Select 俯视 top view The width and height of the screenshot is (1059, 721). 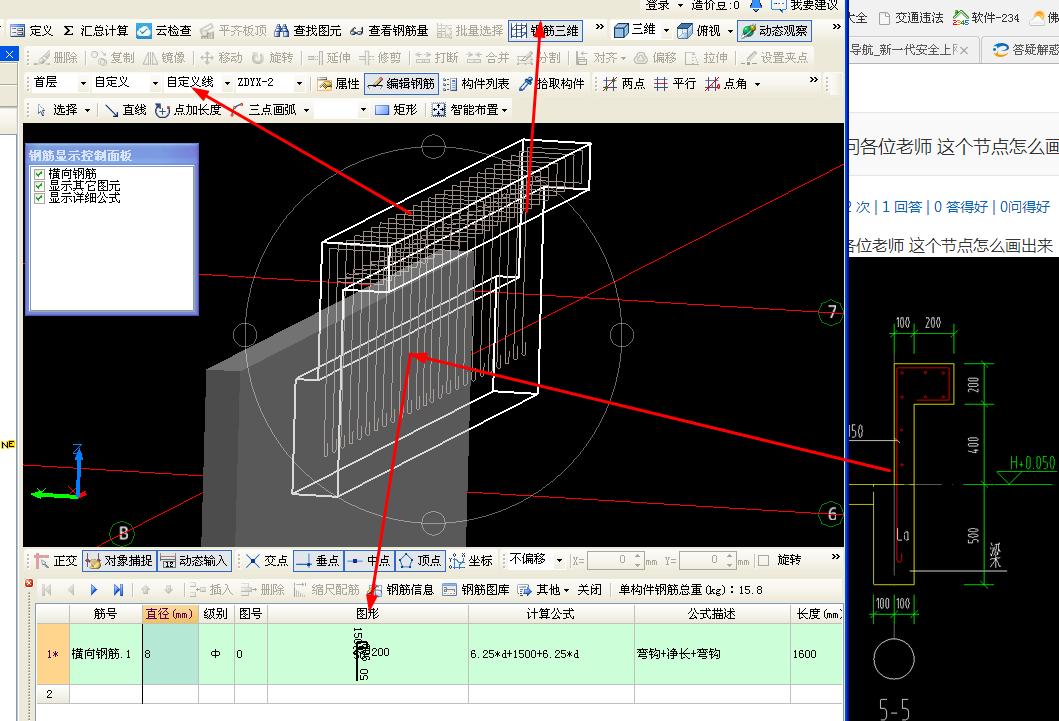pos(699,31)
